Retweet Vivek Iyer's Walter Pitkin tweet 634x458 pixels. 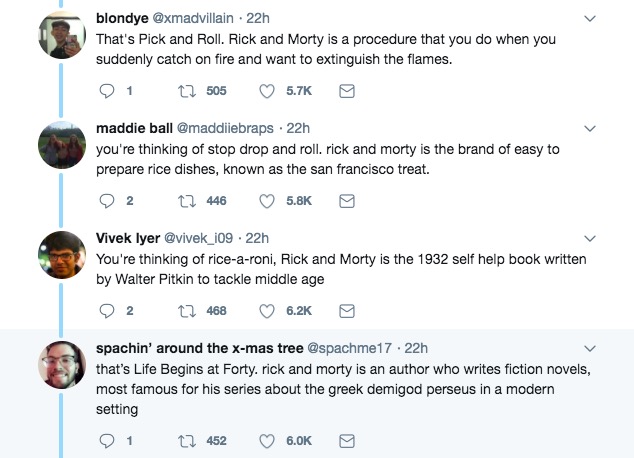[x=185, y=311]
